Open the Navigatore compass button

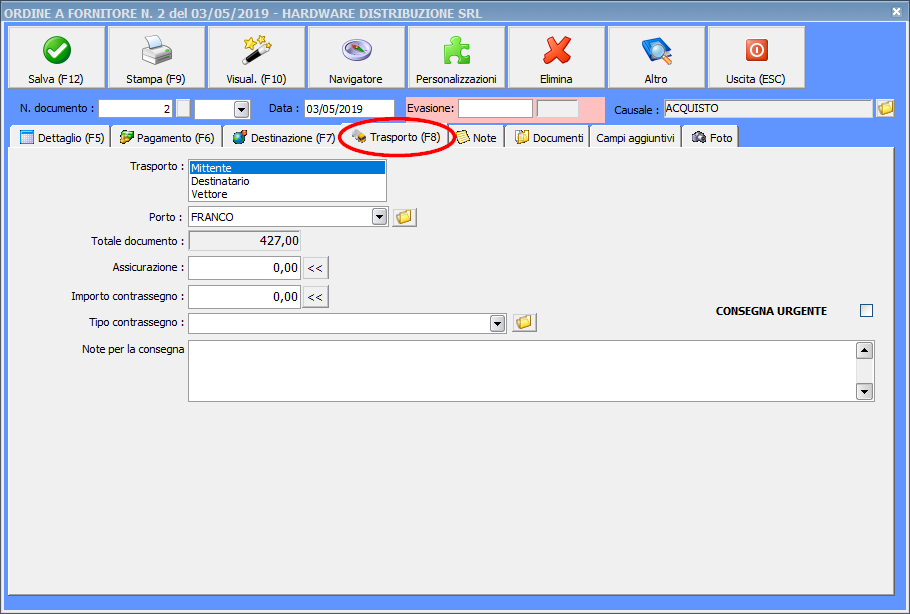pos(356,57)
